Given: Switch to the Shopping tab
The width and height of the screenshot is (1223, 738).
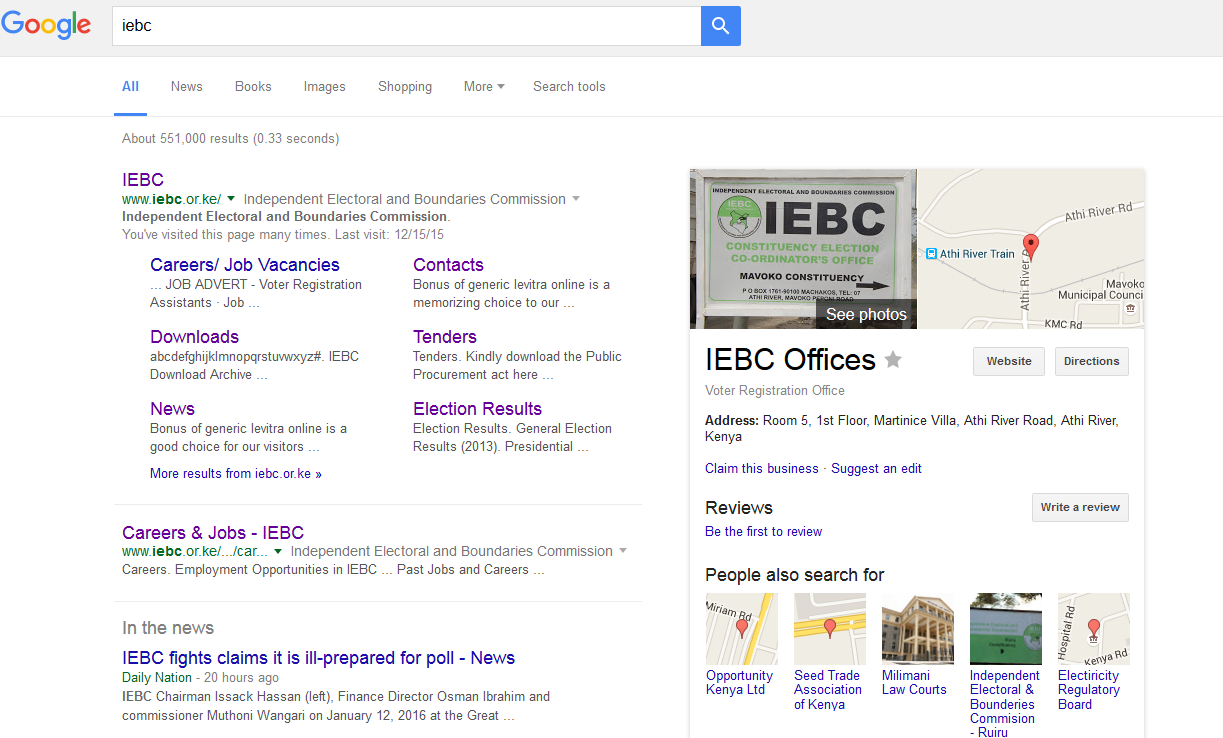Looking at the screenshot, I should (x=405, y=87).
